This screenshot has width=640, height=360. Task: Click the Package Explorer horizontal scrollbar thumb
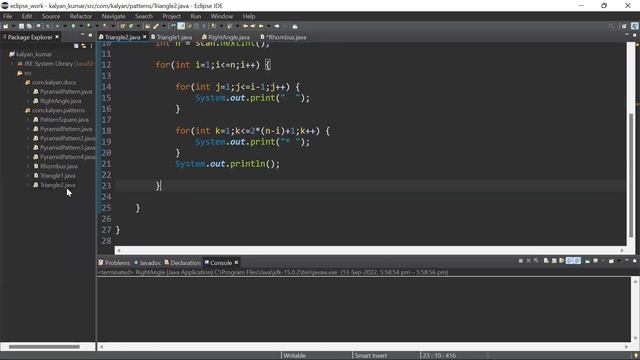click(x=44, y=347)
